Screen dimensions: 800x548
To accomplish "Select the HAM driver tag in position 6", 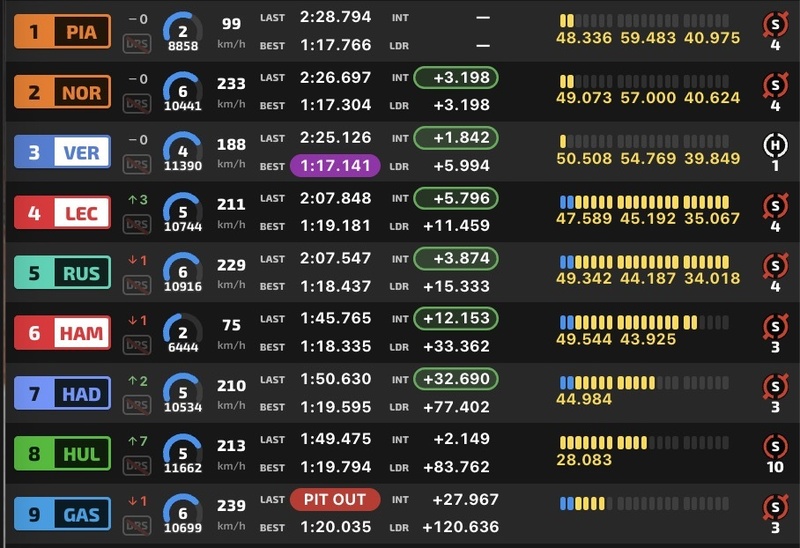I will pyautogui.click(x=62, y=333).
